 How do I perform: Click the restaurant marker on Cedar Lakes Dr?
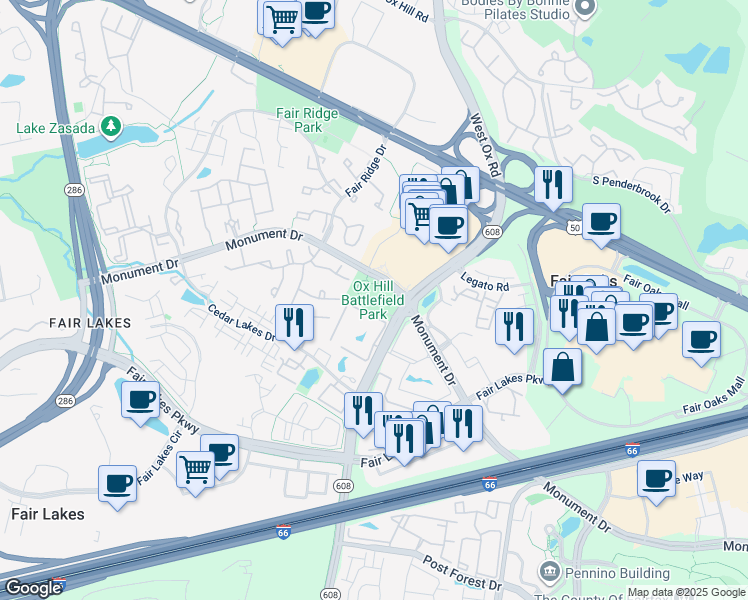(294, 323)
